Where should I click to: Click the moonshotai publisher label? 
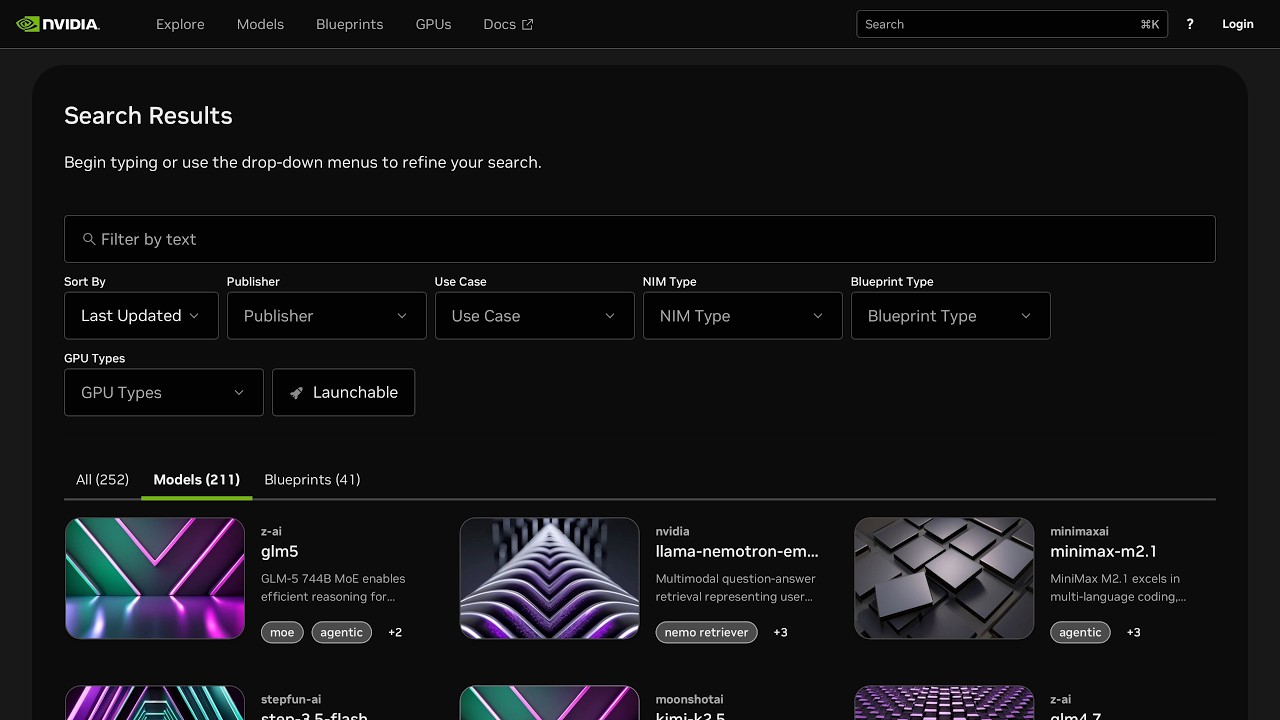coord(689,700)
